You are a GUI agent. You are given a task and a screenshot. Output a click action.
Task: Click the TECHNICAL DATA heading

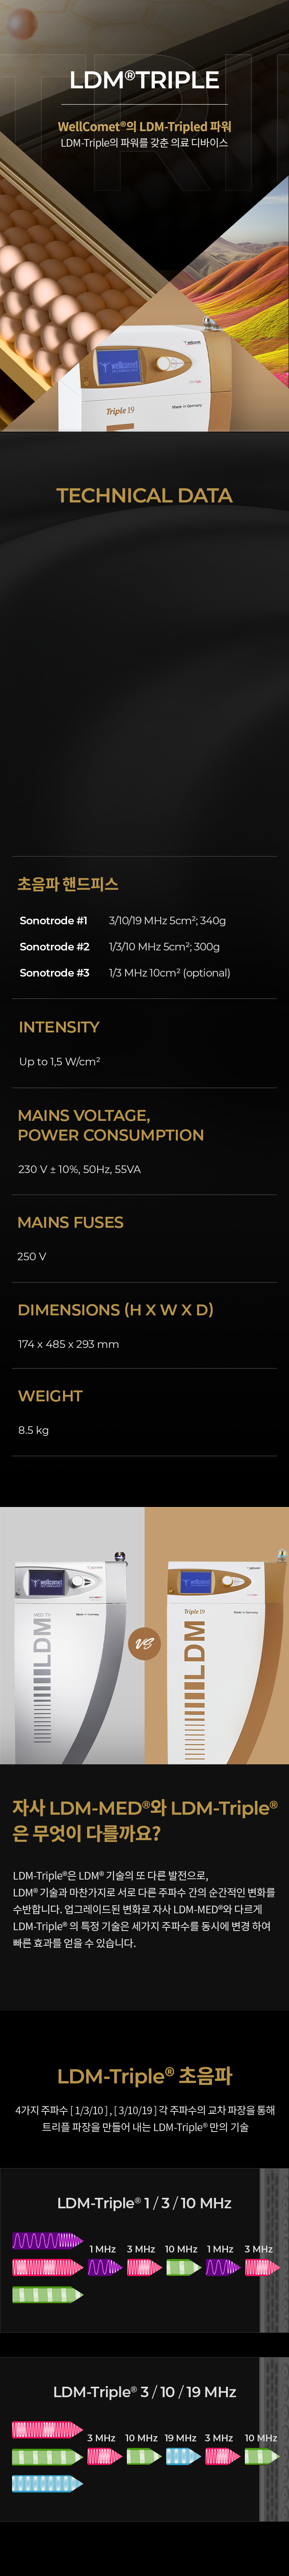point(144,495)
